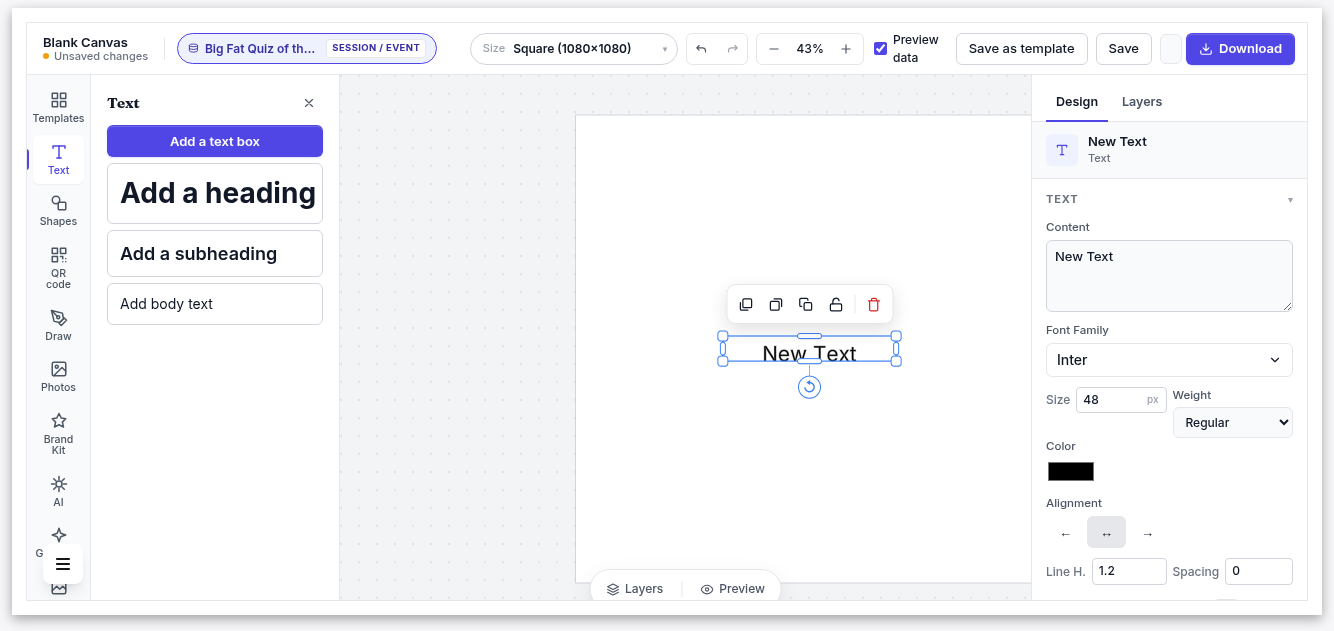Align text left

(x=1065, y=534)
